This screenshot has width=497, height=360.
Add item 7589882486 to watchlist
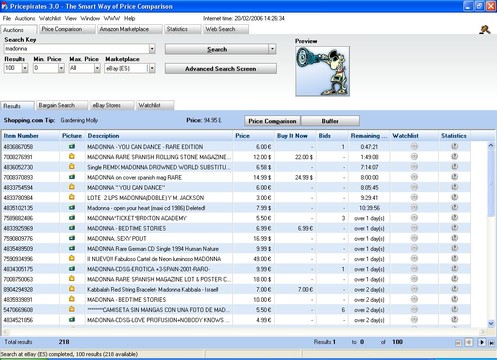[x=414, y=218]
